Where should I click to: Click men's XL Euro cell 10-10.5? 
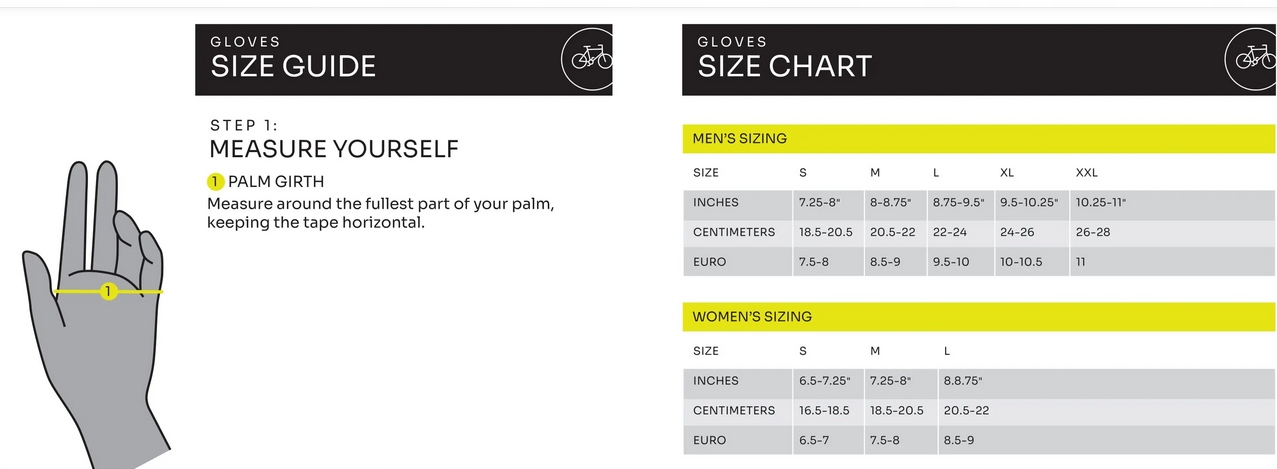coord(1021,262)
